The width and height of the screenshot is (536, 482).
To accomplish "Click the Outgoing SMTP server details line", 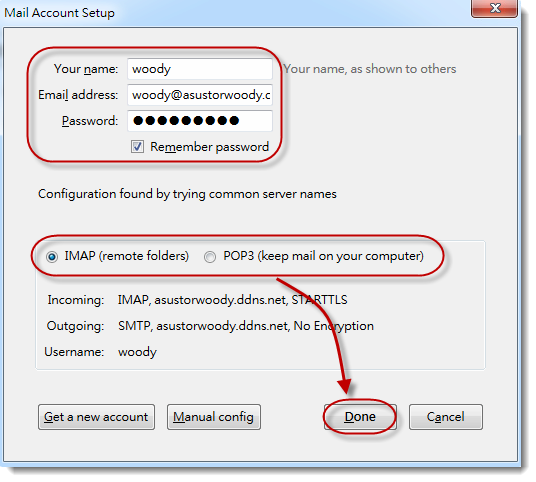I will 210,326.
